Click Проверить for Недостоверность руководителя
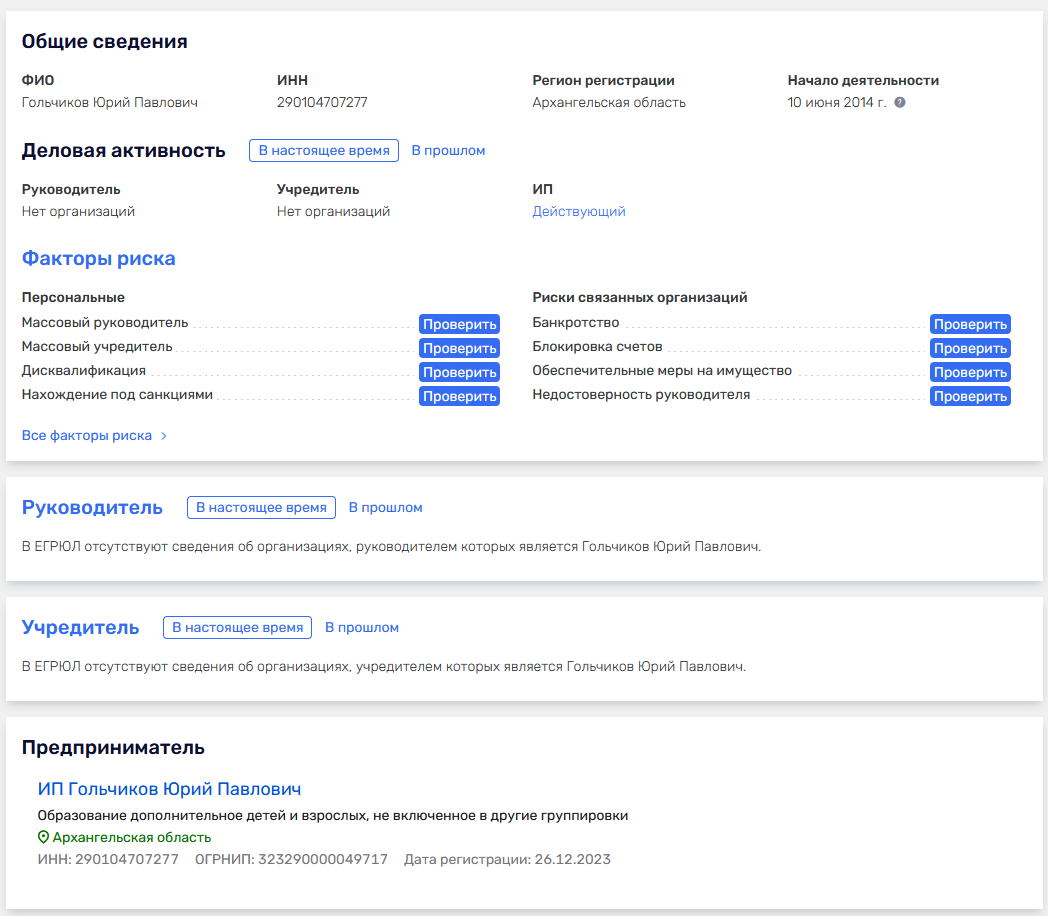1048x916 pixels. (x=970, y=395)
